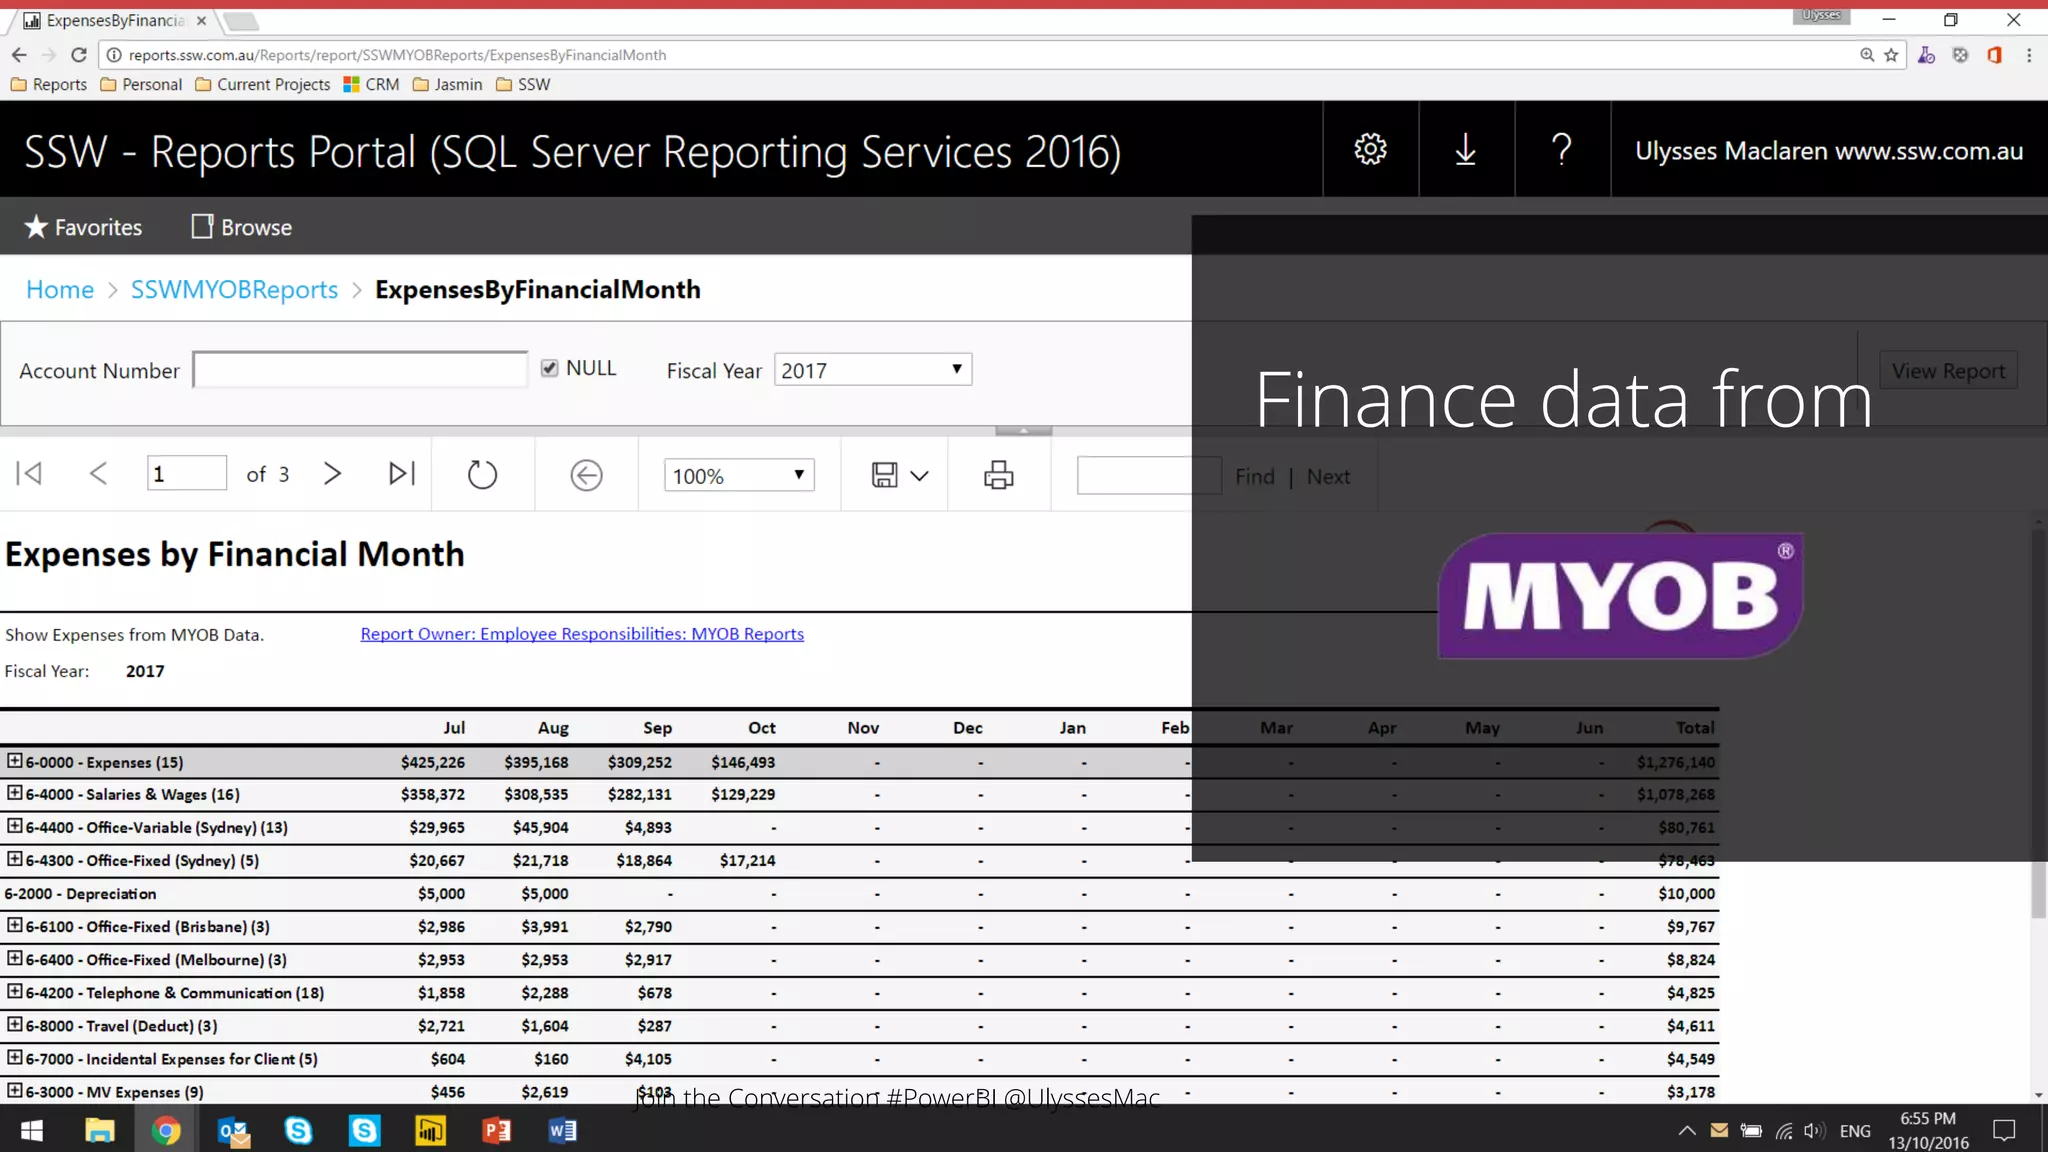This screenshot has width=2048, height=1152.
Task: Open the Browse tab
Action: (241, 227)
